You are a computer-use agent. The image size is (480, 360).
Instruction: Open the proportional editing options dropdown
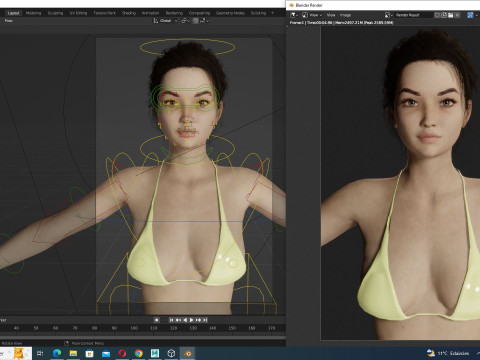click(205, 21)
